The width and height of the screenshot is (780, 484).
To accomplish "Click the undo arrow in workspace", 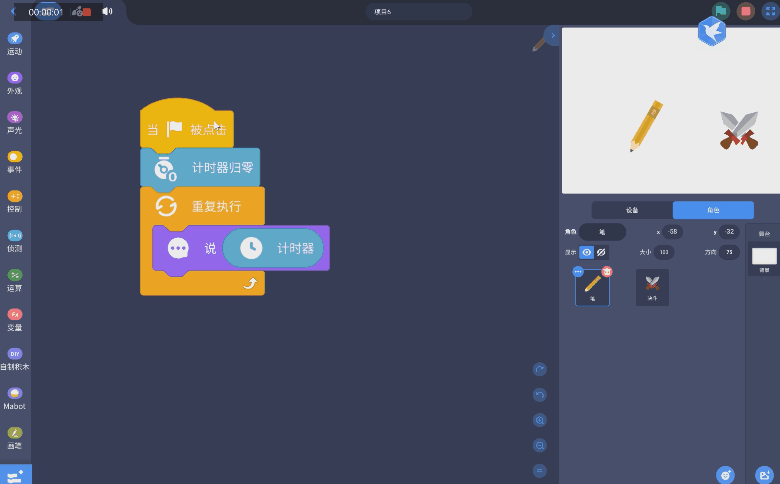I will coord(540,395).
